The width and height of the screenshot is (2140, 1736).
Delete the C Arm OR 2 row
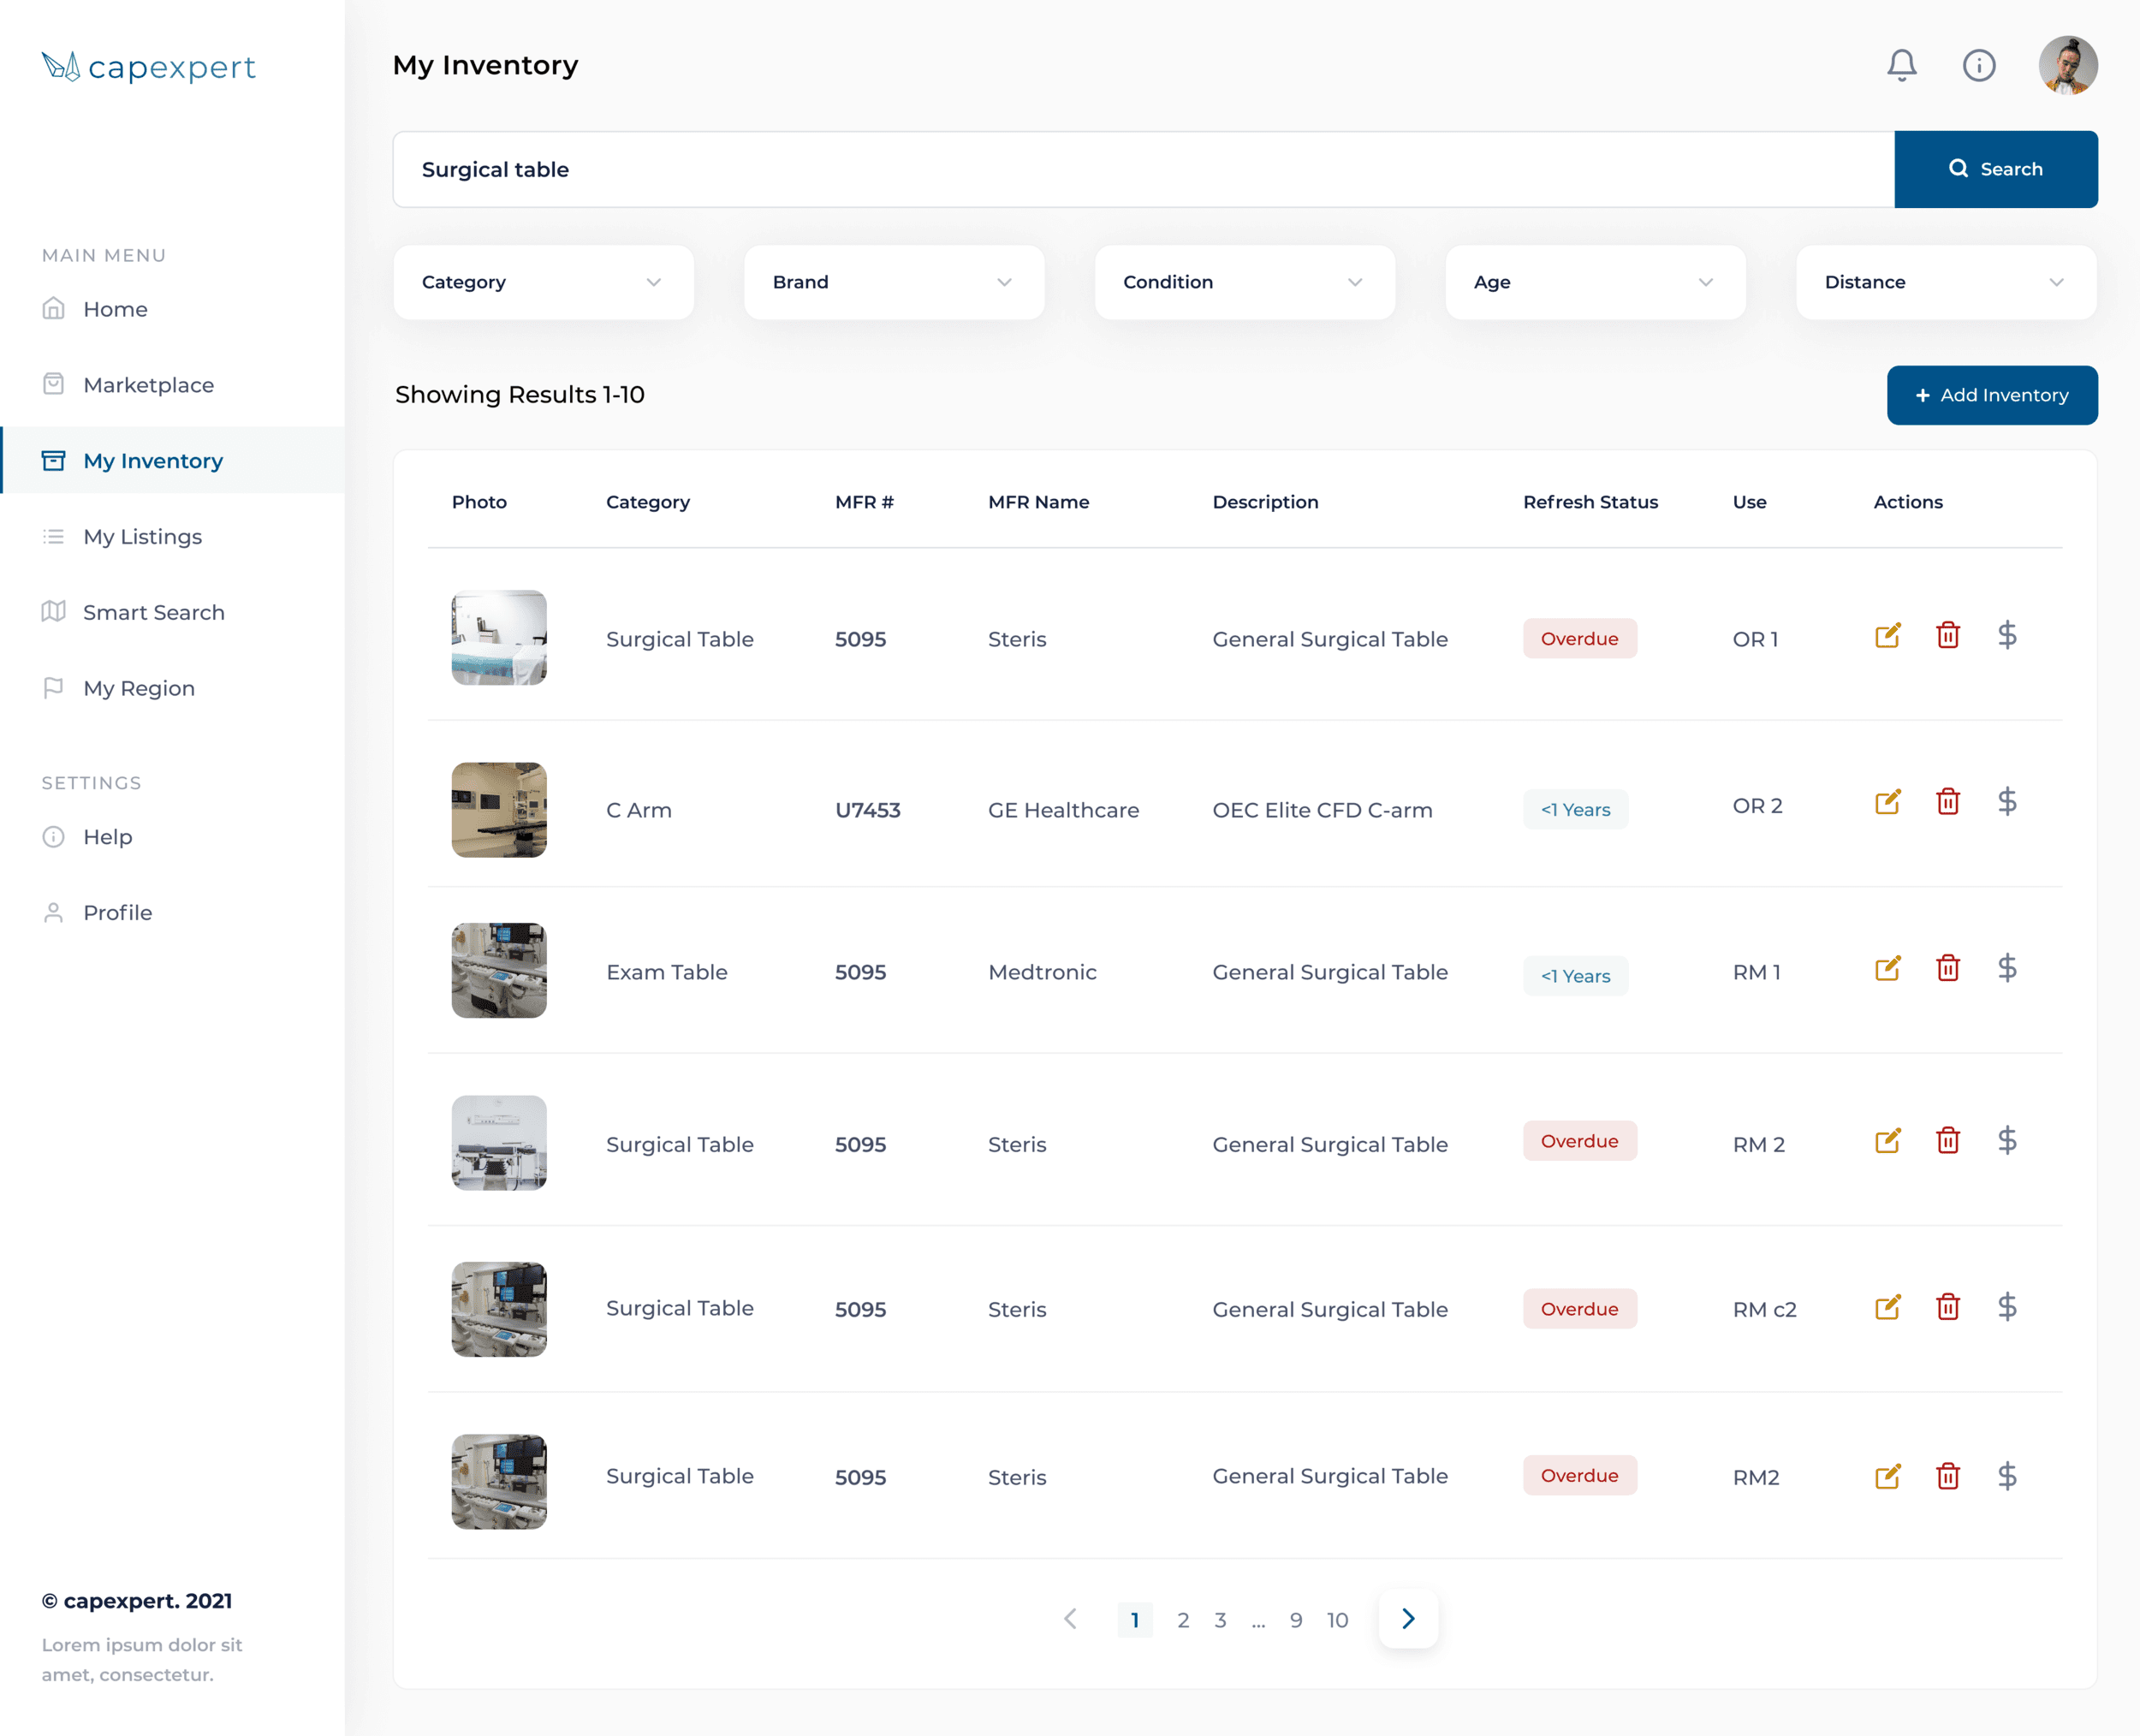point(1947,802)
